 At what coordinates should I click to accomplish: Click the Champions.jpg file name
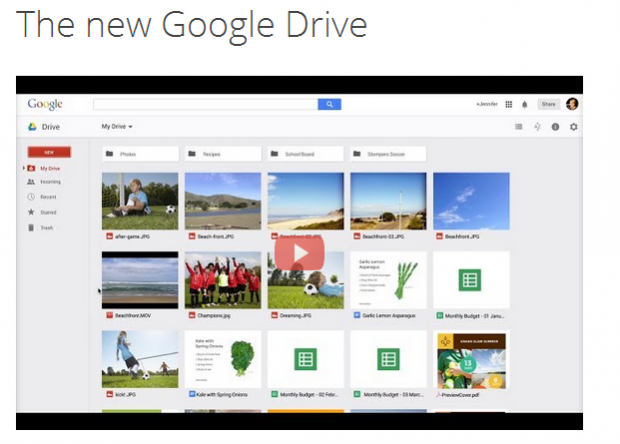(x=214, y=316)
